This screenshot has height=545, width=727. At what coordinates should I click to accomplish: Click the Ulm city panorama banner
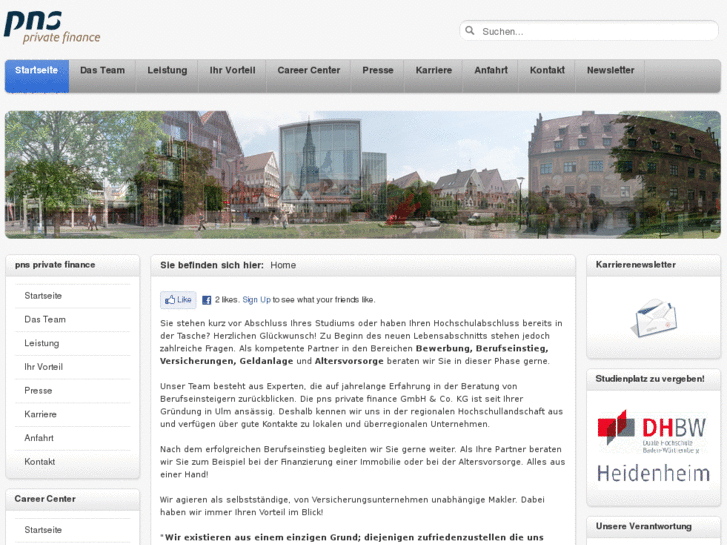363,174
